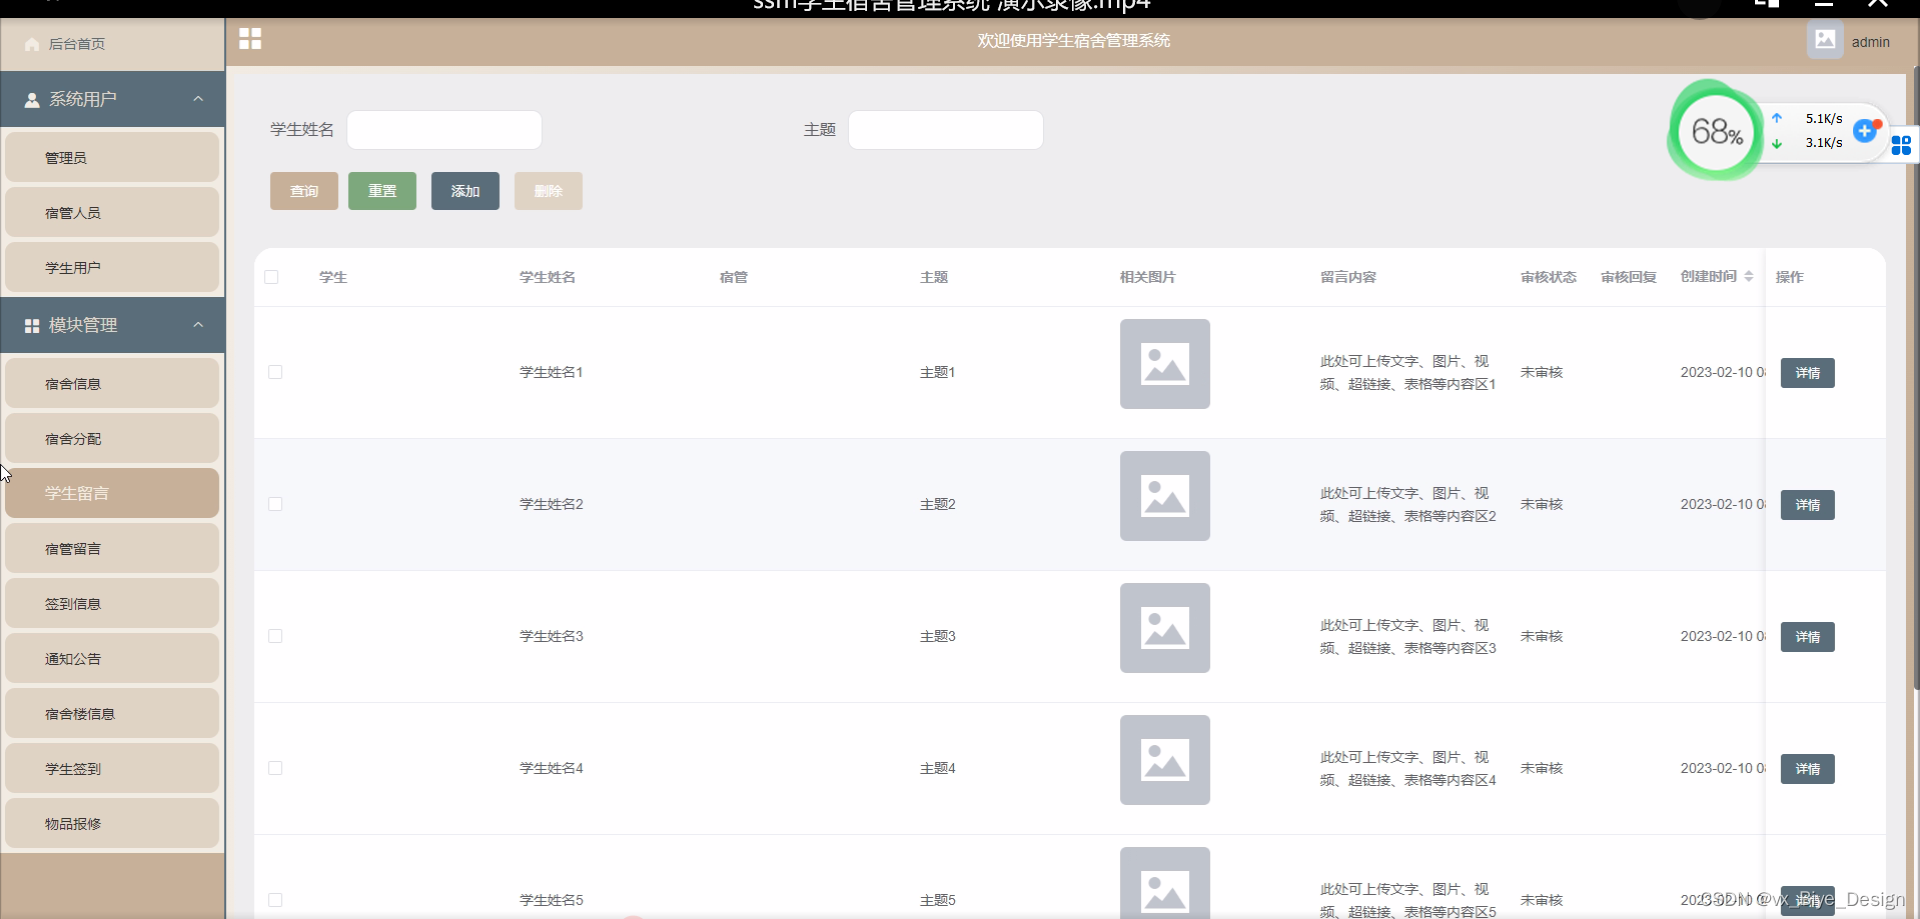This screenshot has width=1920, height=919.
Task: Open the image placeholder for 学生姓名3
Action: pos(1165,628)
